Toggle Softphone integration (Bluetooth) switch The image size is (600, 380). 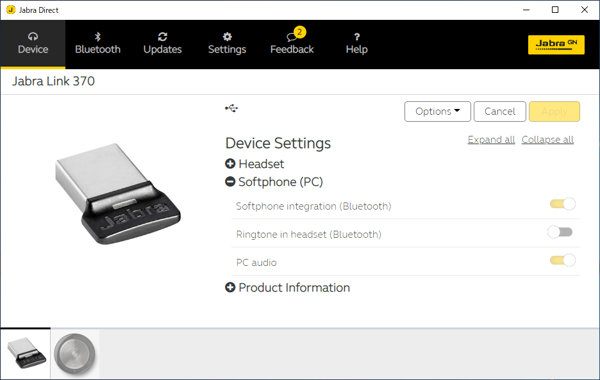pos(562,204)
